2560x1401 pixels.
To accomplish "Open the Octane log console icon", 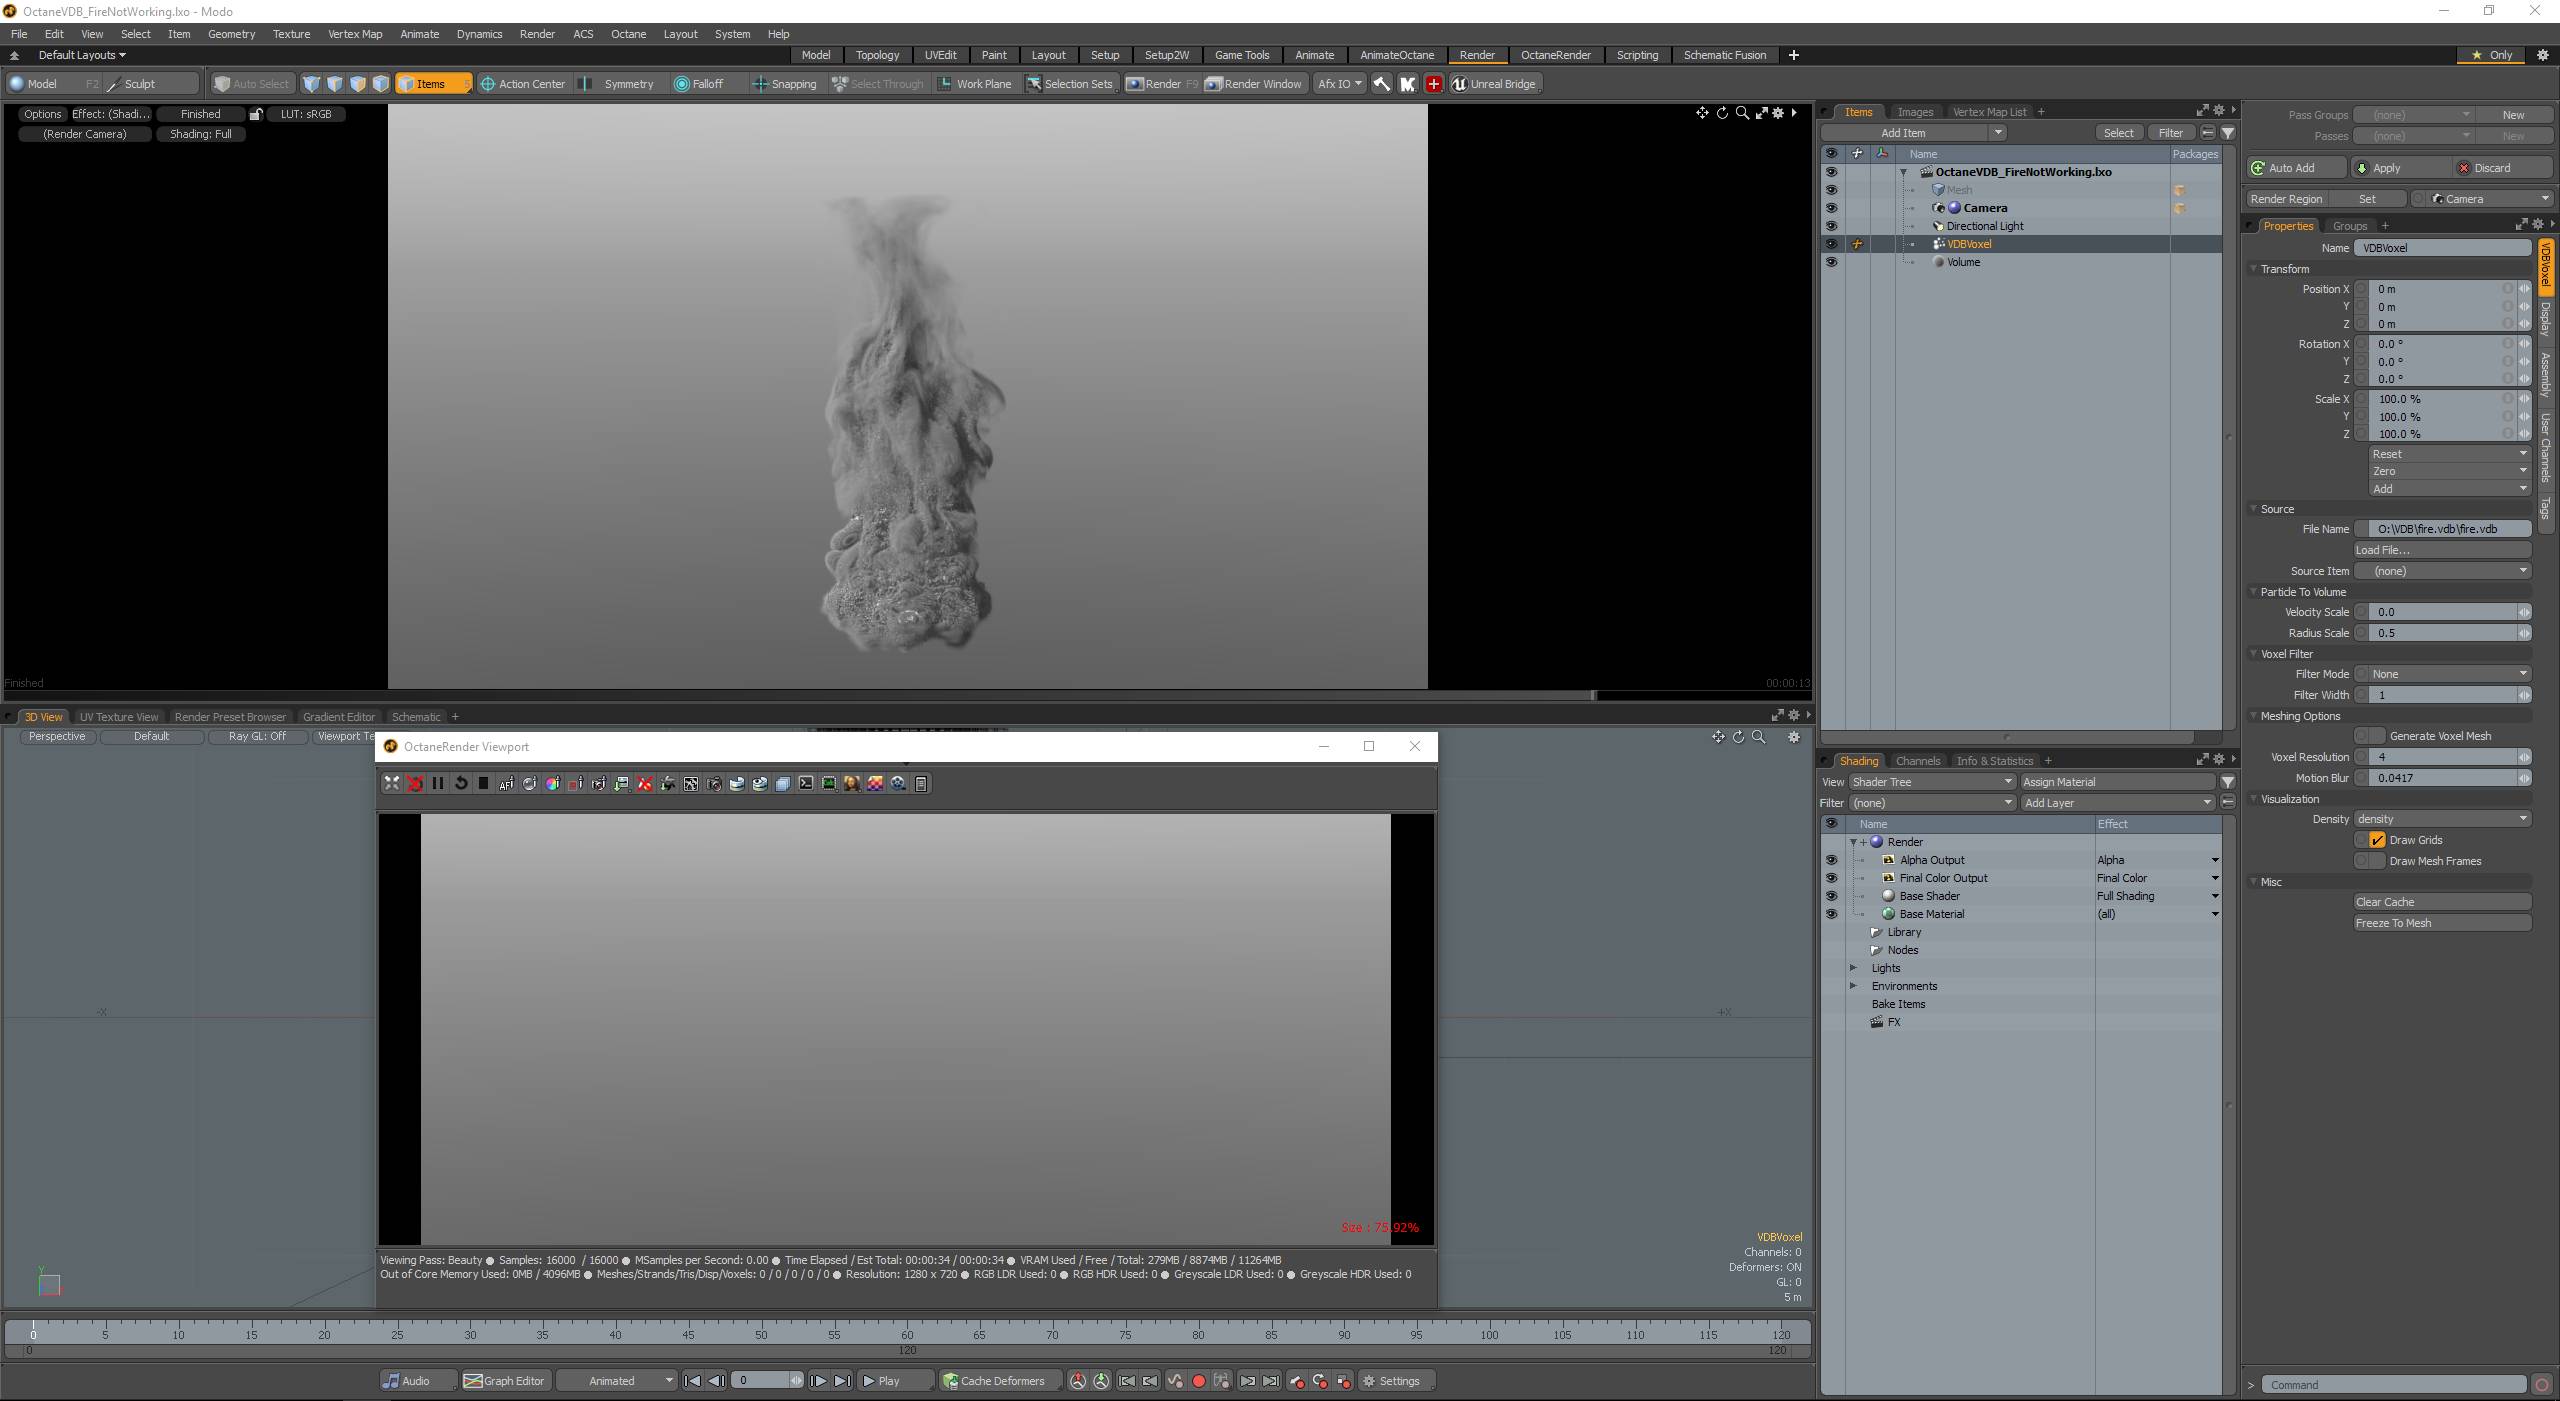I will (806, 783).
